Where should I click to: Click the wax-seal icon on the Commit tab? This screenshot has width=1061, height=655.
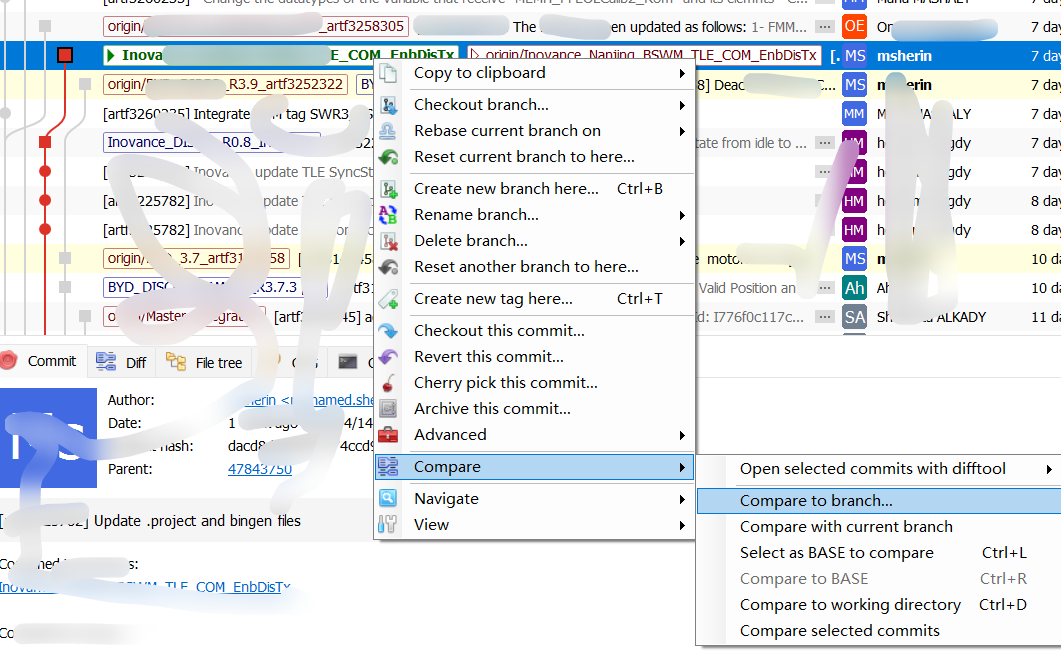coord(10,361)
